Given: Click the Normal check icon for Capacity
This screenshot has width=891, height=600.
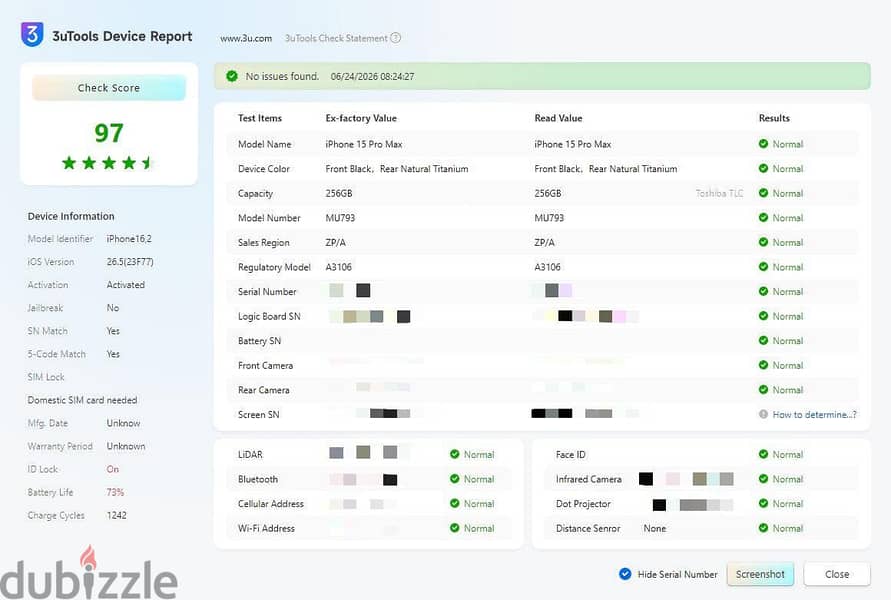Looking at the screenshot, I should [763, 193].
